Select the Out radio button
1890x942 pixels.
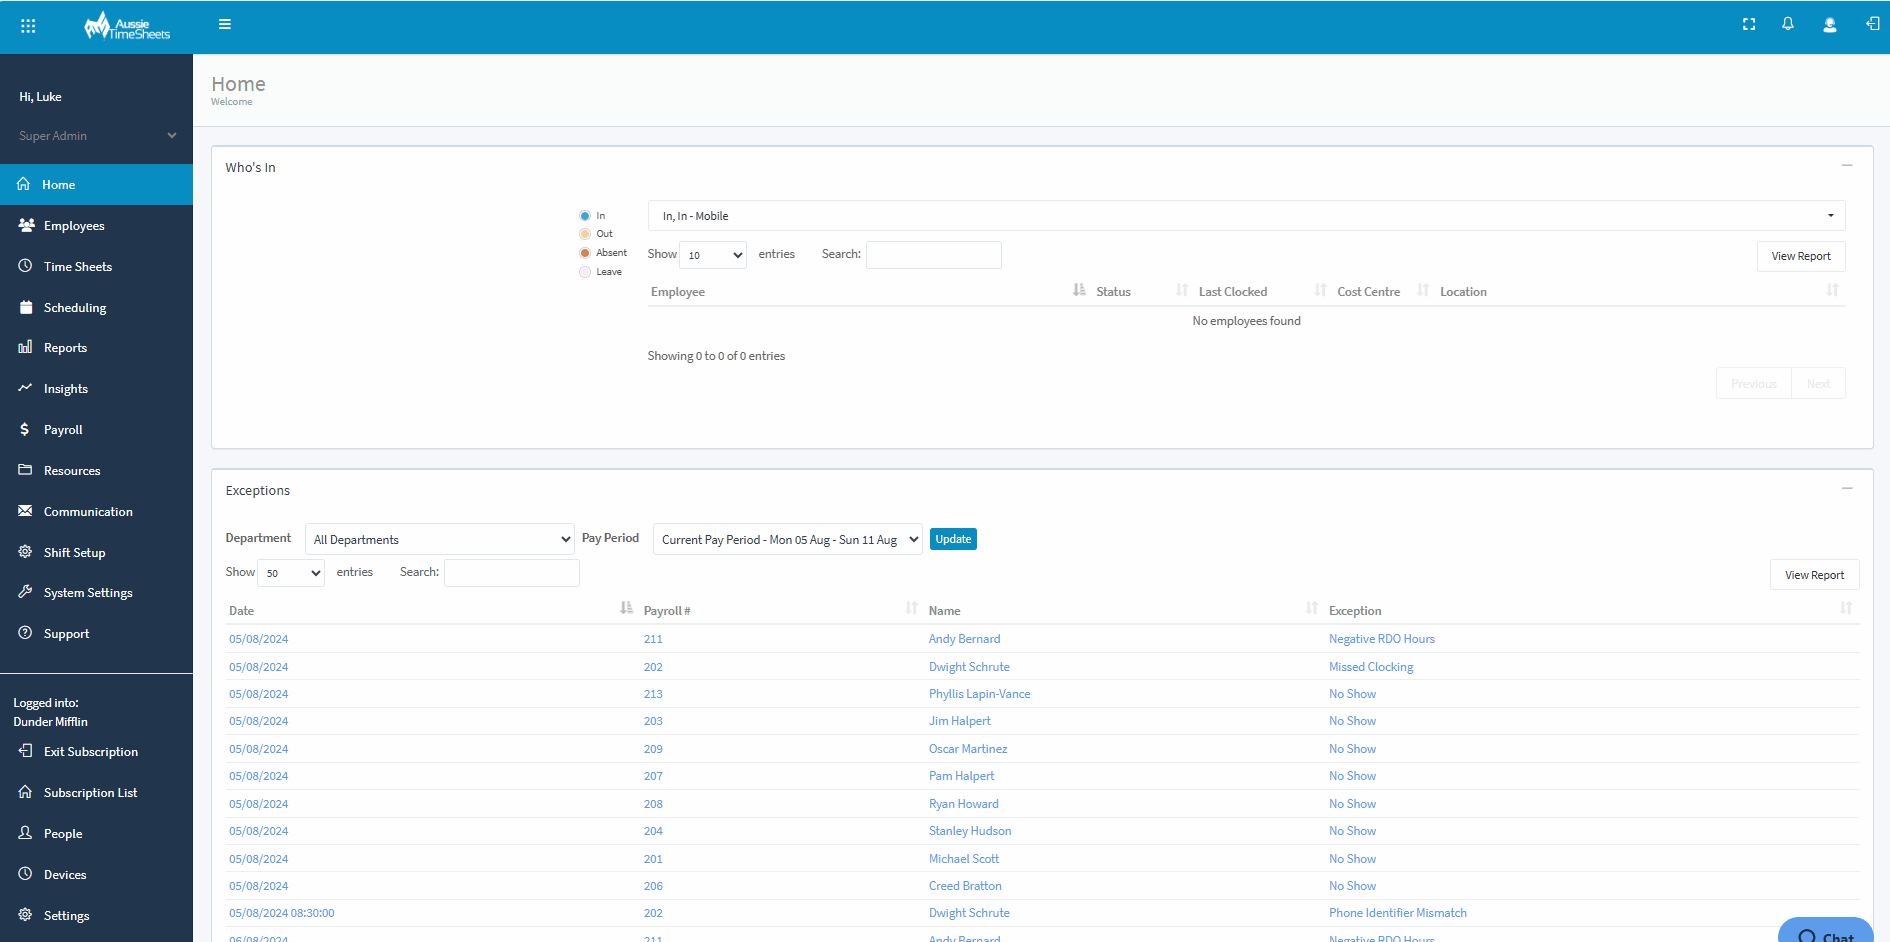click(x=584, y=233)
